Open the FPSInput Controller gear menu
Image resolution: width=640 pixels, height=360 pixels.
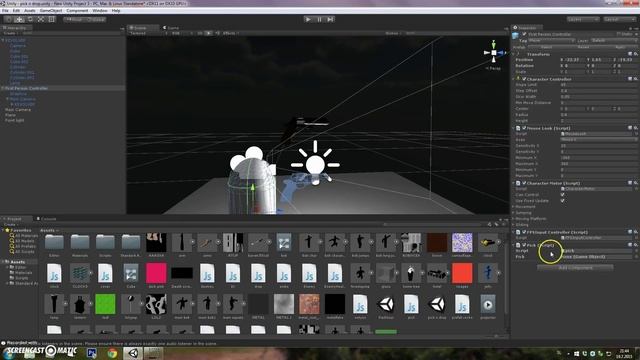636,232
